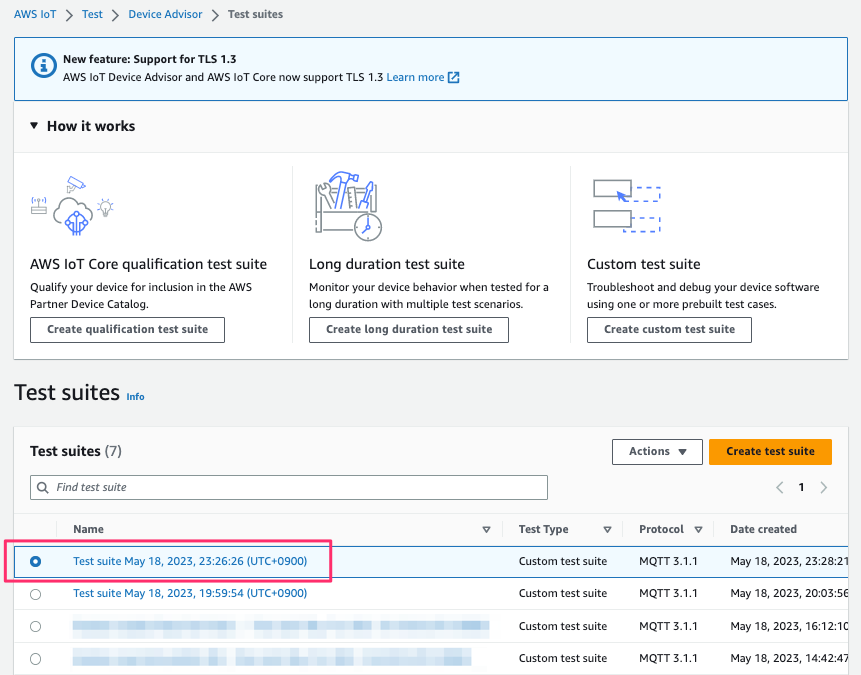Screen dimensions: 861x675
Task: Select radio button of third test suite row
Action: click(36, 627)
